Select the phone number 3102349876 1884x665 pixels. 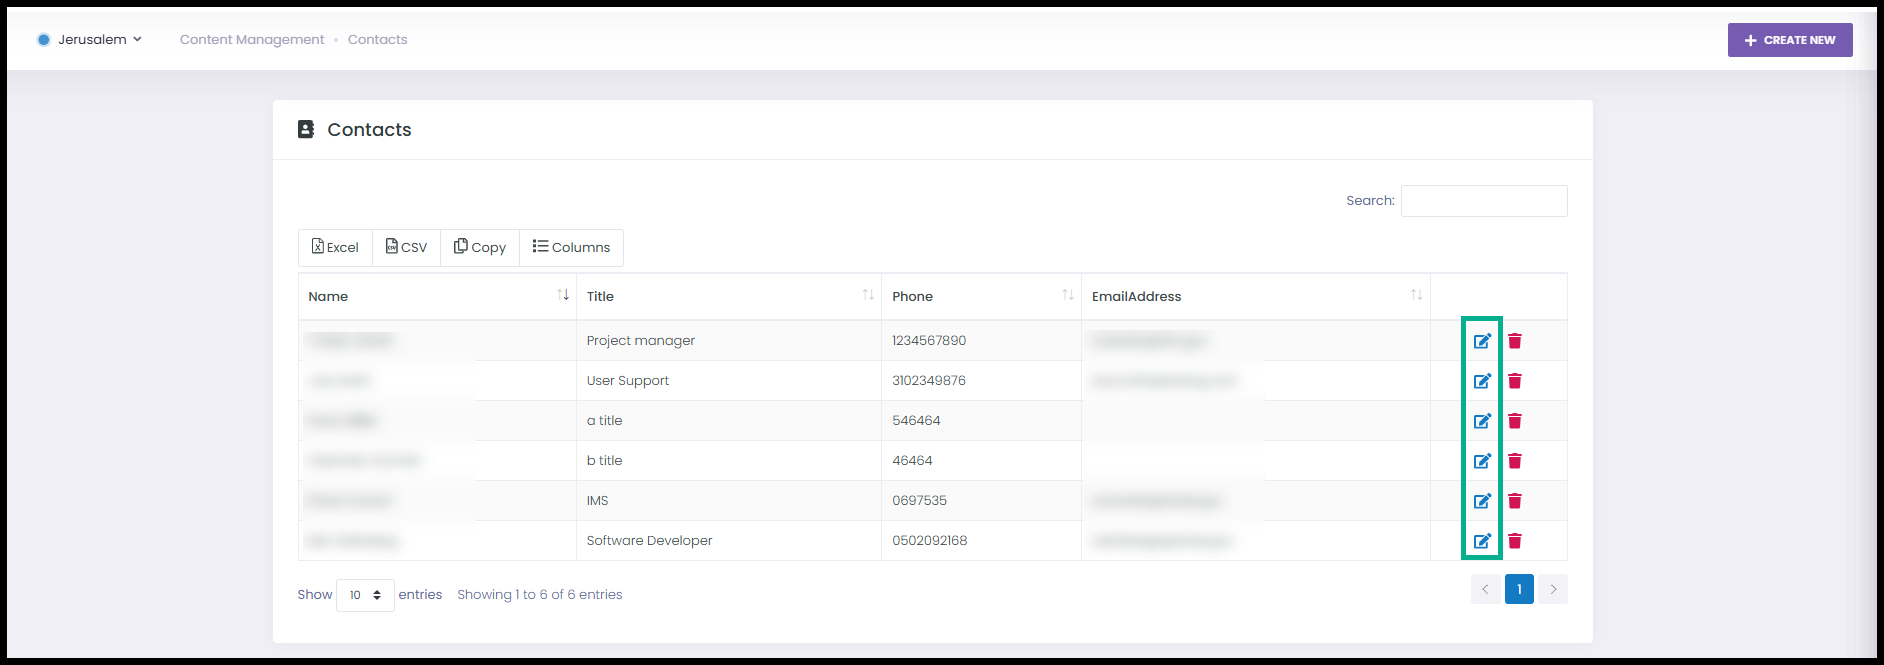pyautogui.click(x=929, y=381)
